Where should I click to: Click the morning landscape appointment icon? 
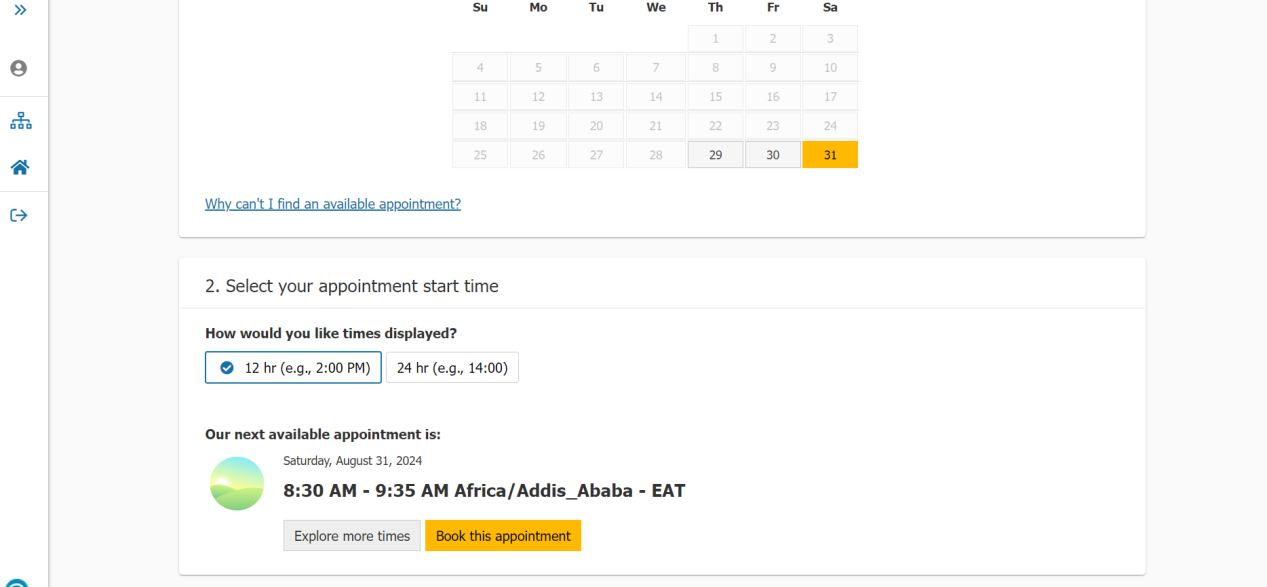pos(237,484)
